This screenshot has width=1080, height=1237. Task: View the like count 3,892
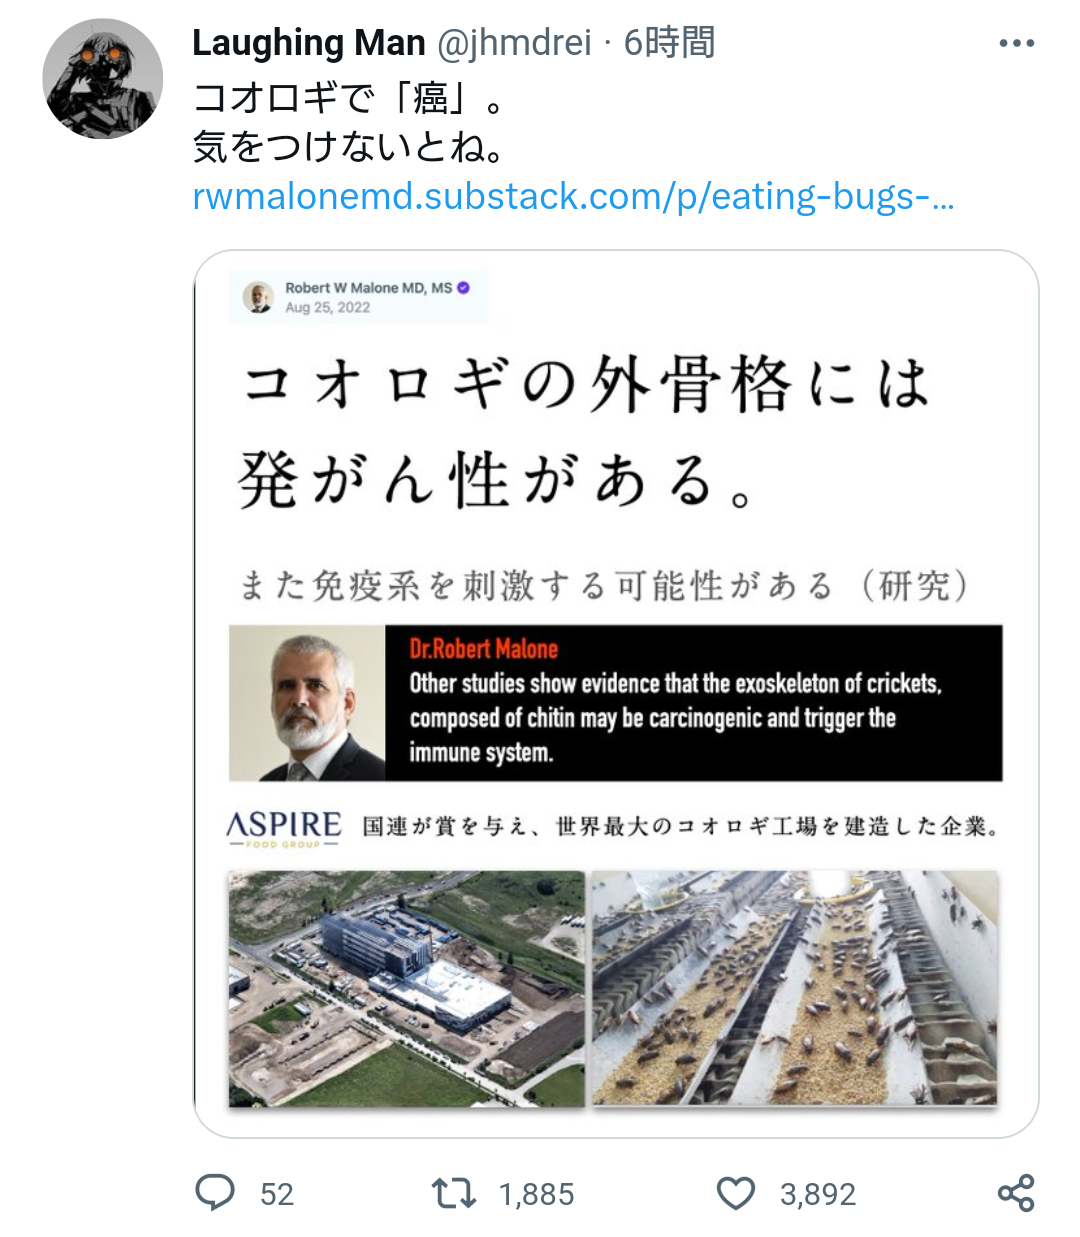pos(818,1194)
